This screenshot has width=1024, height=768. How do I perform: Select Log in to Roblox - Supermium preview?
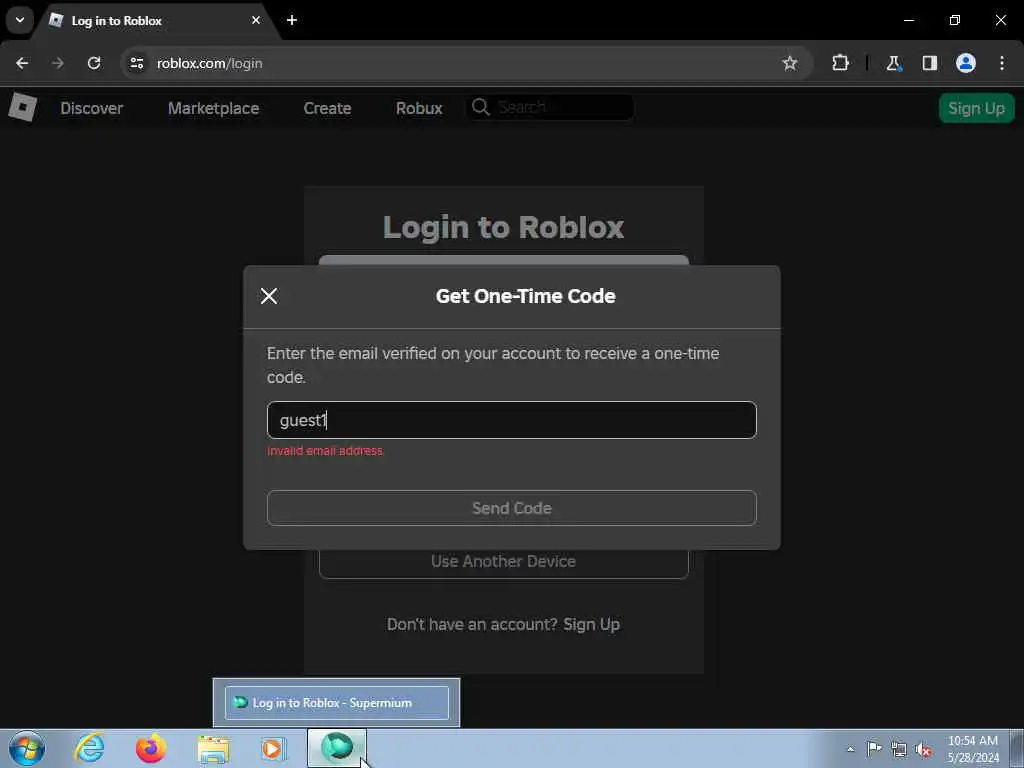coord(336,703)
